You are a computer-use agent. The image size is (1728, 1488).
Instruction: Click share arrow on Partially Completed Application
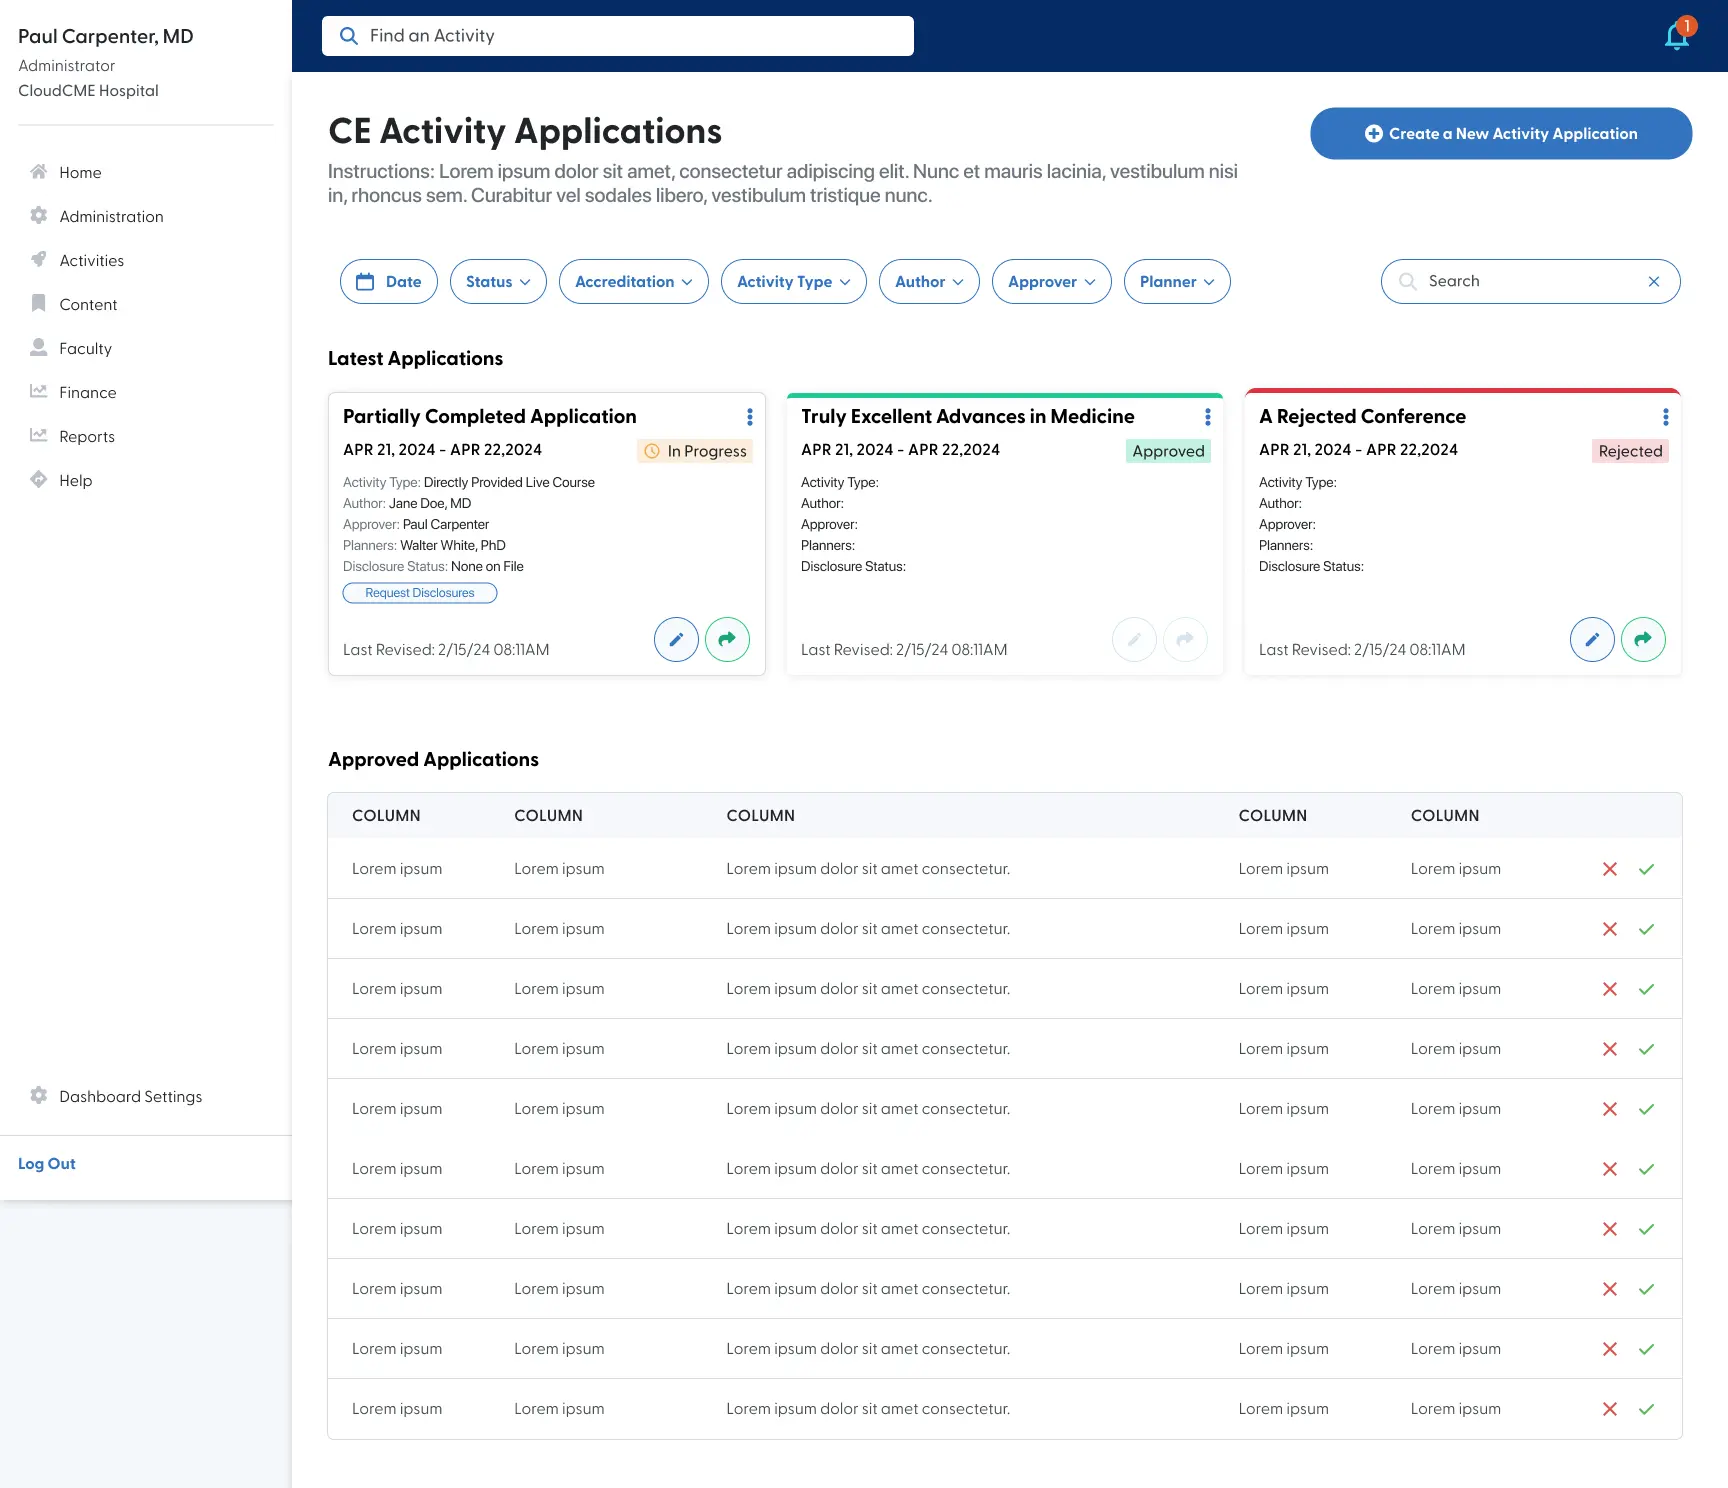[x=727, y=639]
